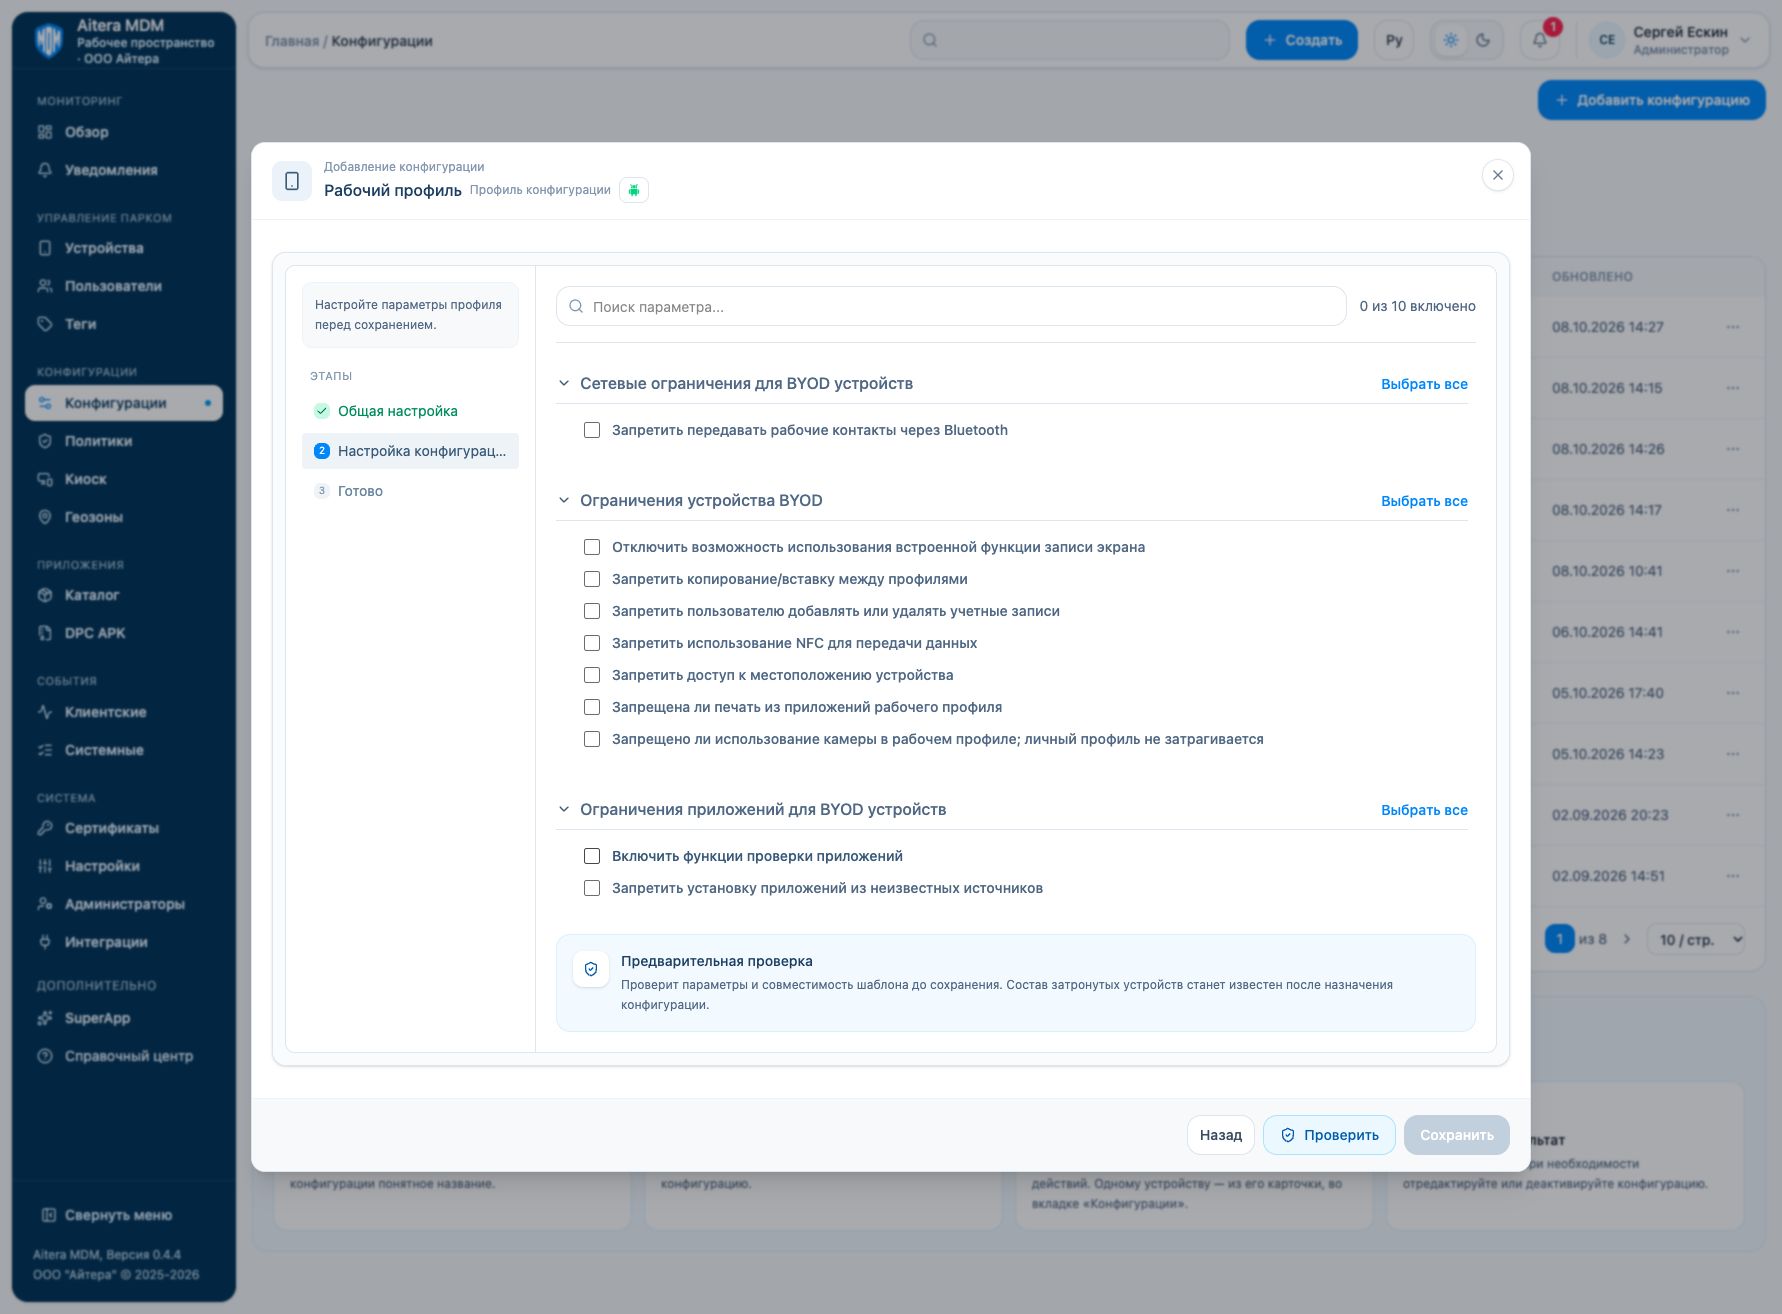Select the light theme sun icon
Viewport: 1782px width, 1314px height.
pyautogui.click(x=1451, y=40)
